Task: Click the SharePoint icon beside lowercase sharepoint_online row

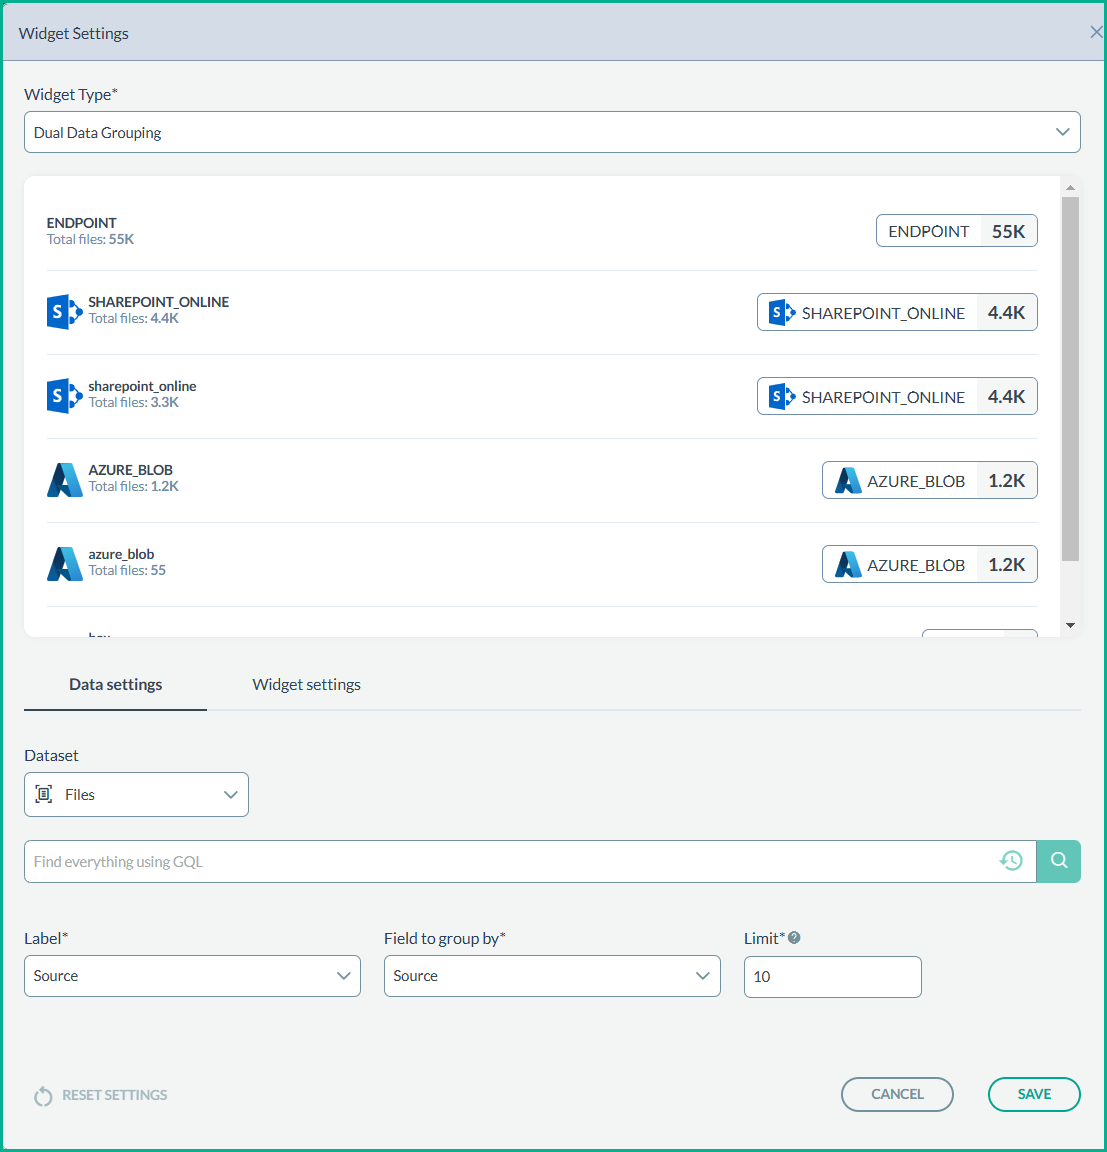Action: (64, 396)
